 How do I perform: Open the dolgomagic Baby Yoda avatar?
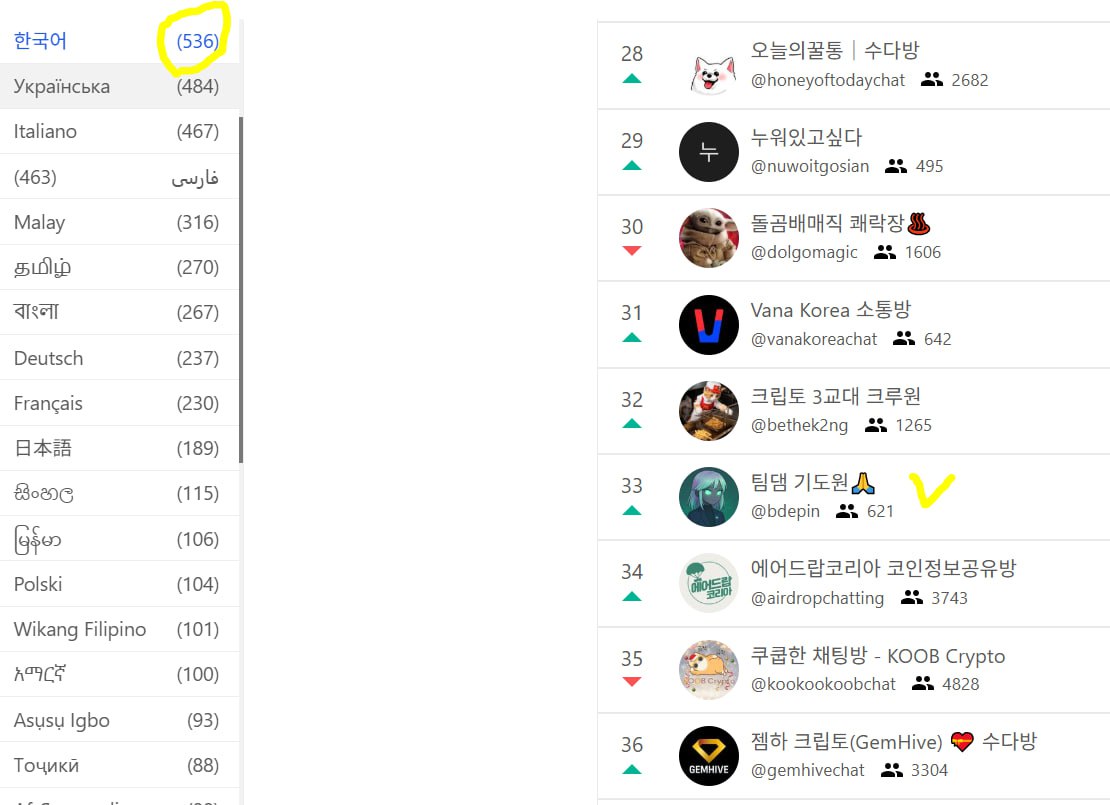(709, 239)
